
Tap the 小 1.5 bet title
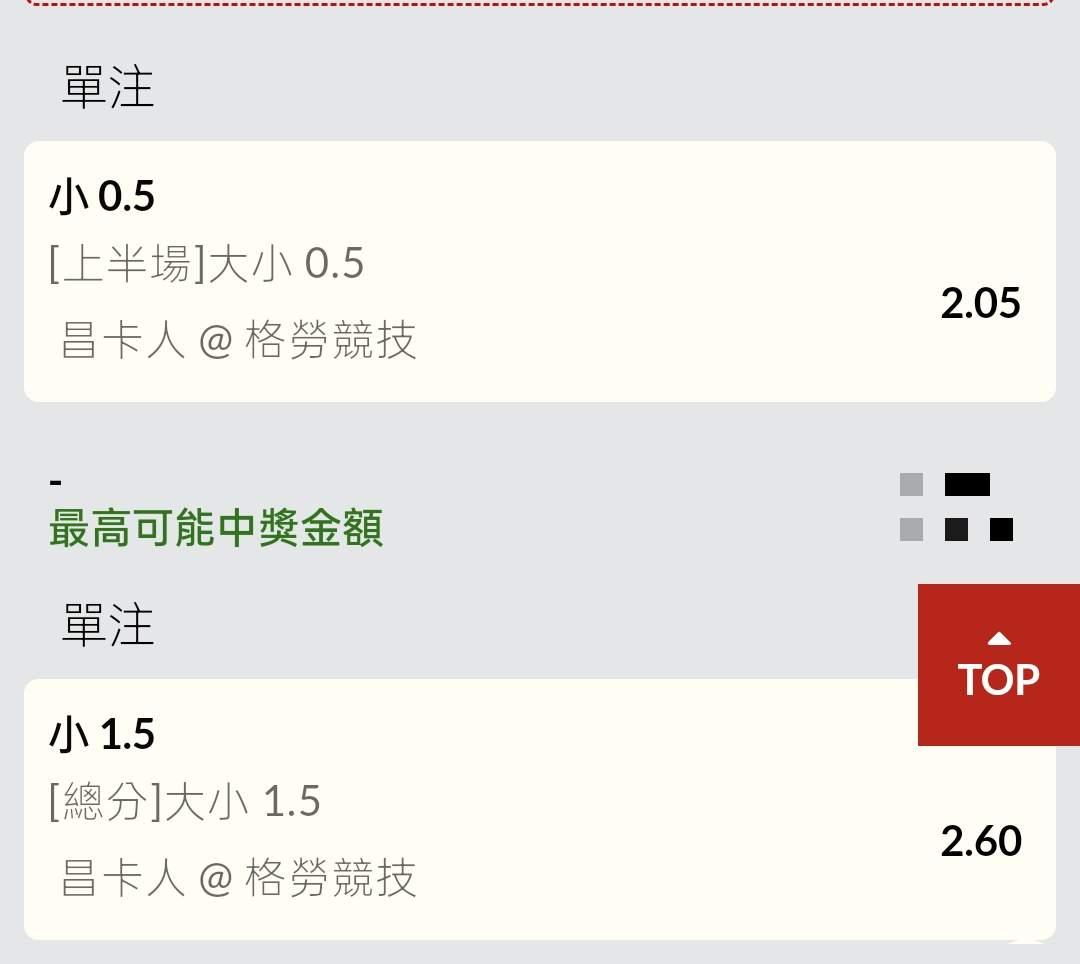[102, 735]
